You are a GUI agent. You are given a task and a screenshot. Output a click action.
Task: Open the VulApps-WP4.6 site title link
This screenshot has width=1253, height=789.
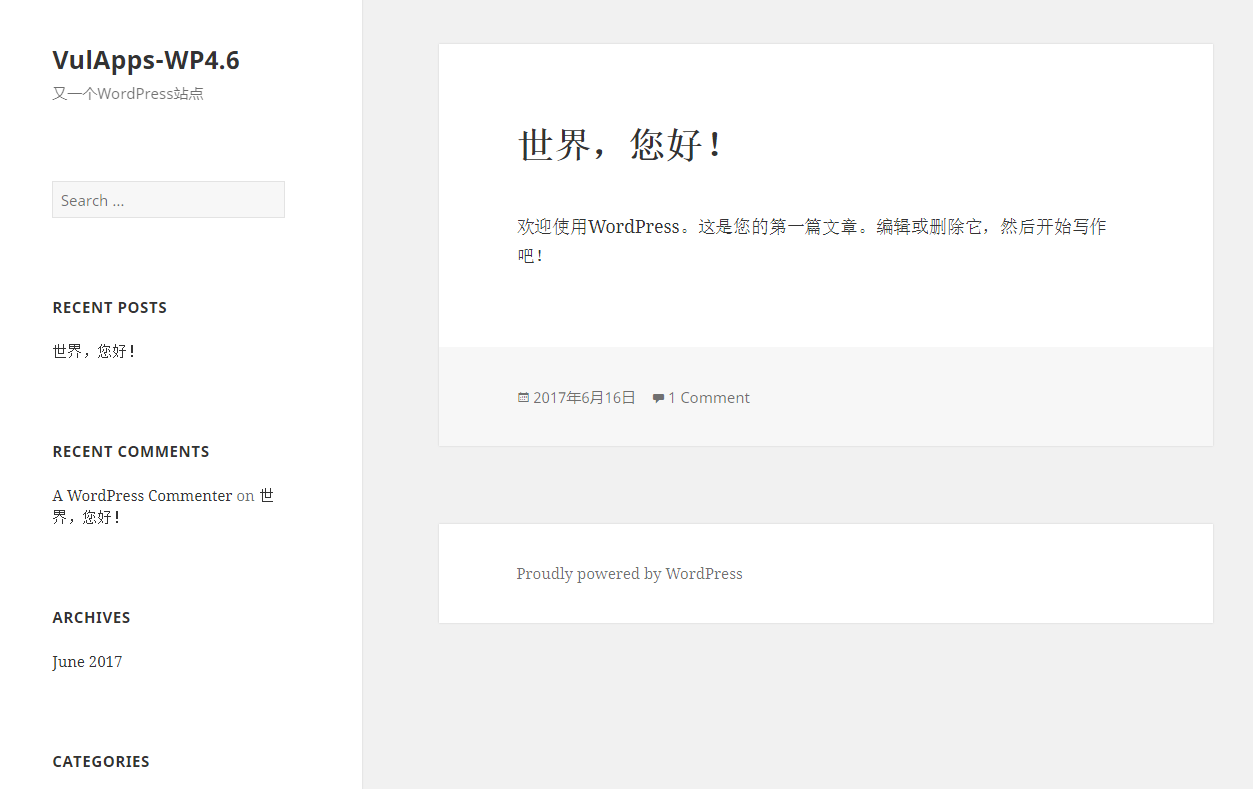click(x=146, y=60)
